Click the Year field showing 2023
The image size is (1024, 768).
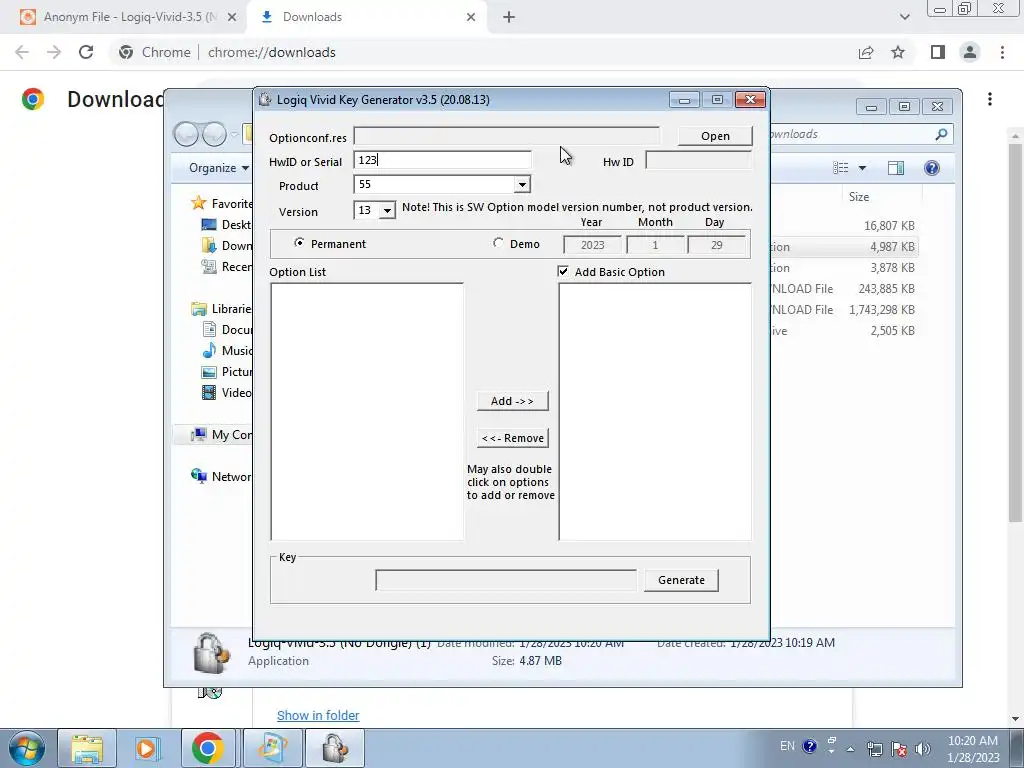click(592, 245)
